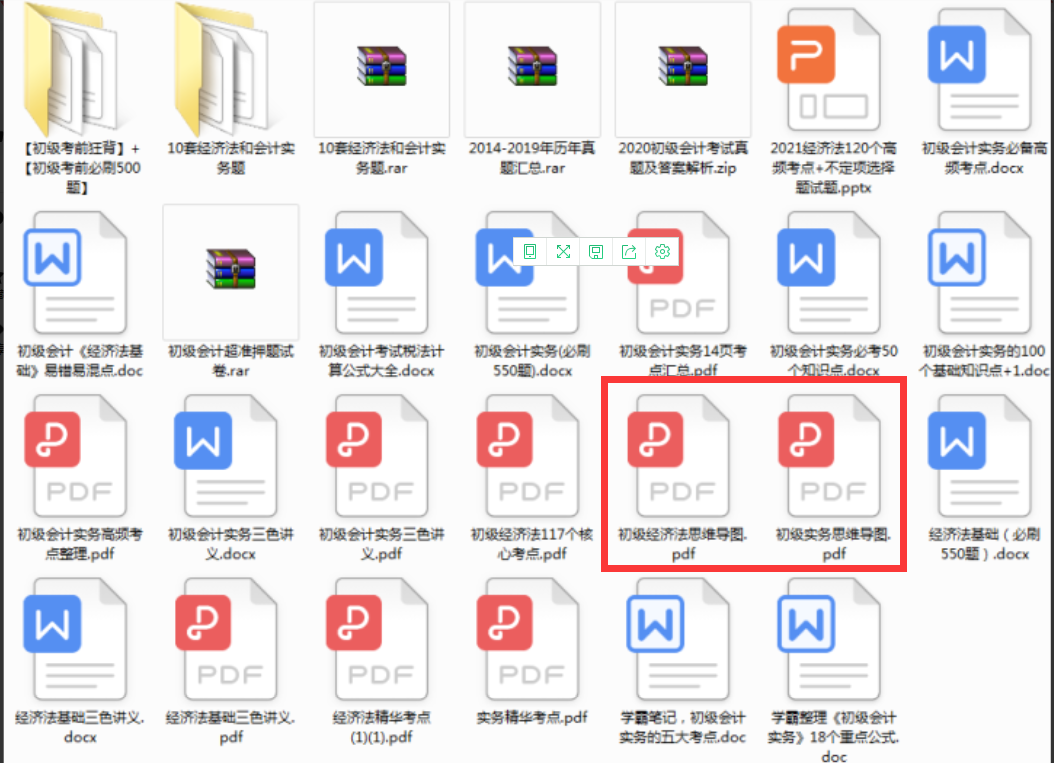Select the orange PowerPoint icon of 2021经济法120个高频考点 pptx
Image resolution: width=1054 pixels, height=763 pixels.
point(828,69)
